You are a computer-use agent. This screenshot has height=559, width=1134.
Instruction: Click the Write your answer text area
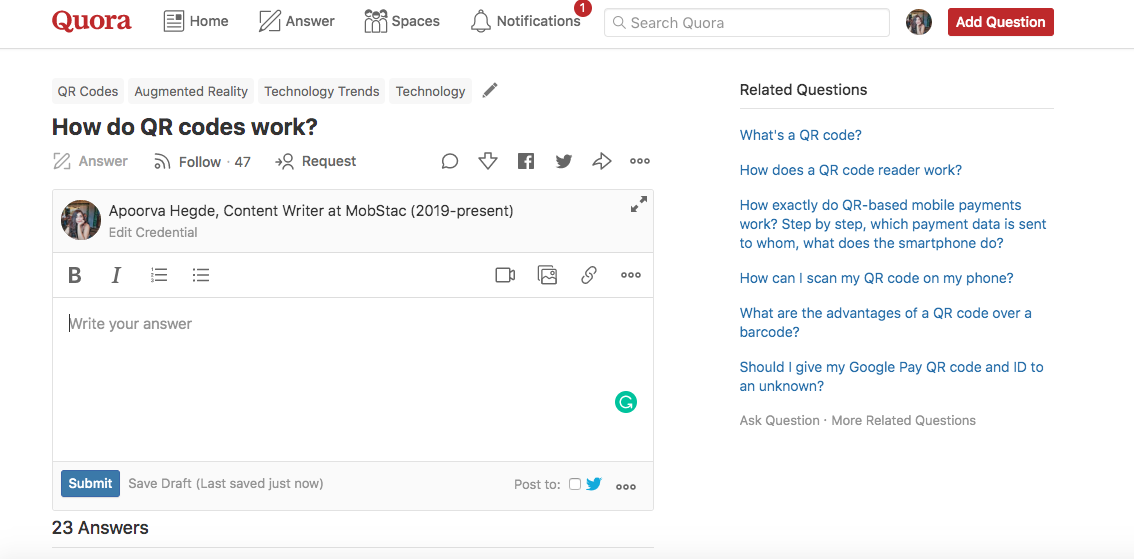point(353,379)
